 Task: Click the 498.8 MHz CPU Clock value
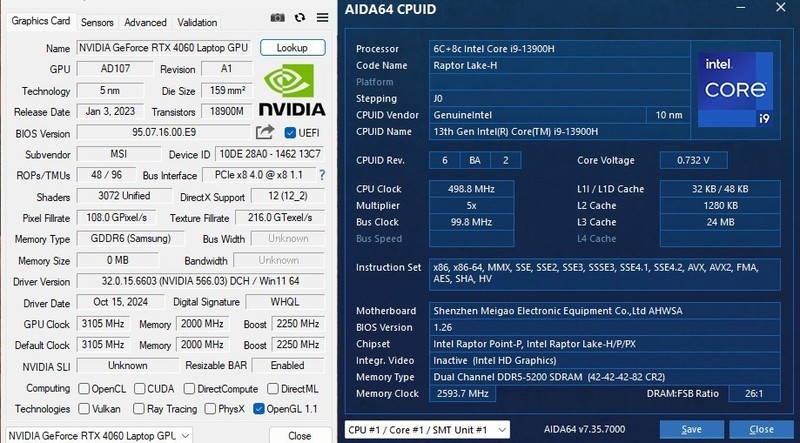click(x=471, y=189)
